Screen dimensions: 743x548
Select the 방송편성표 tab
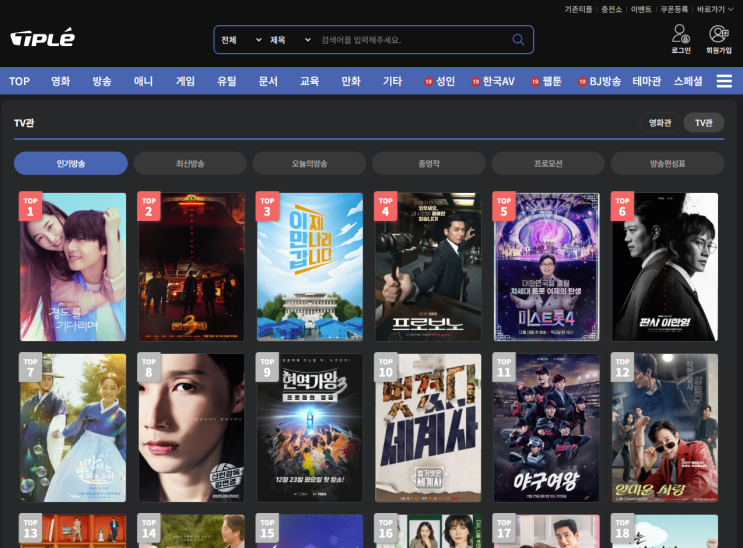tap(667, 164)
